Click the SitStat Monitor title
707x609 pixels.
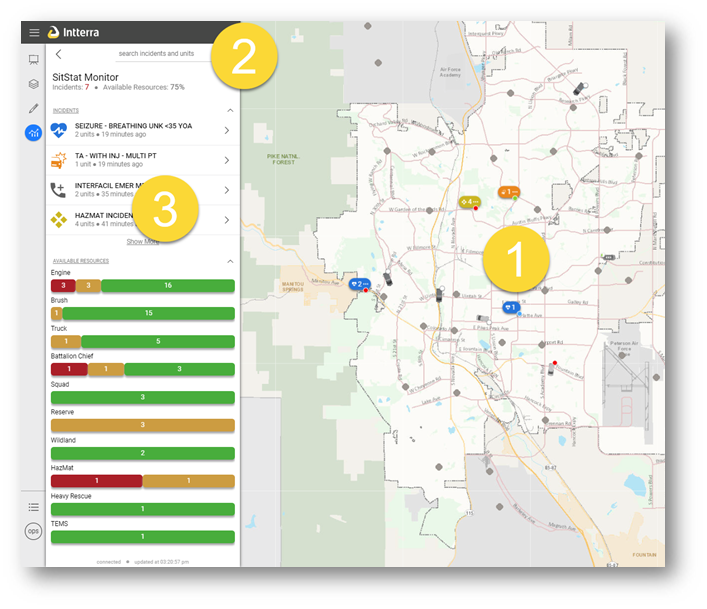[85, 77]
